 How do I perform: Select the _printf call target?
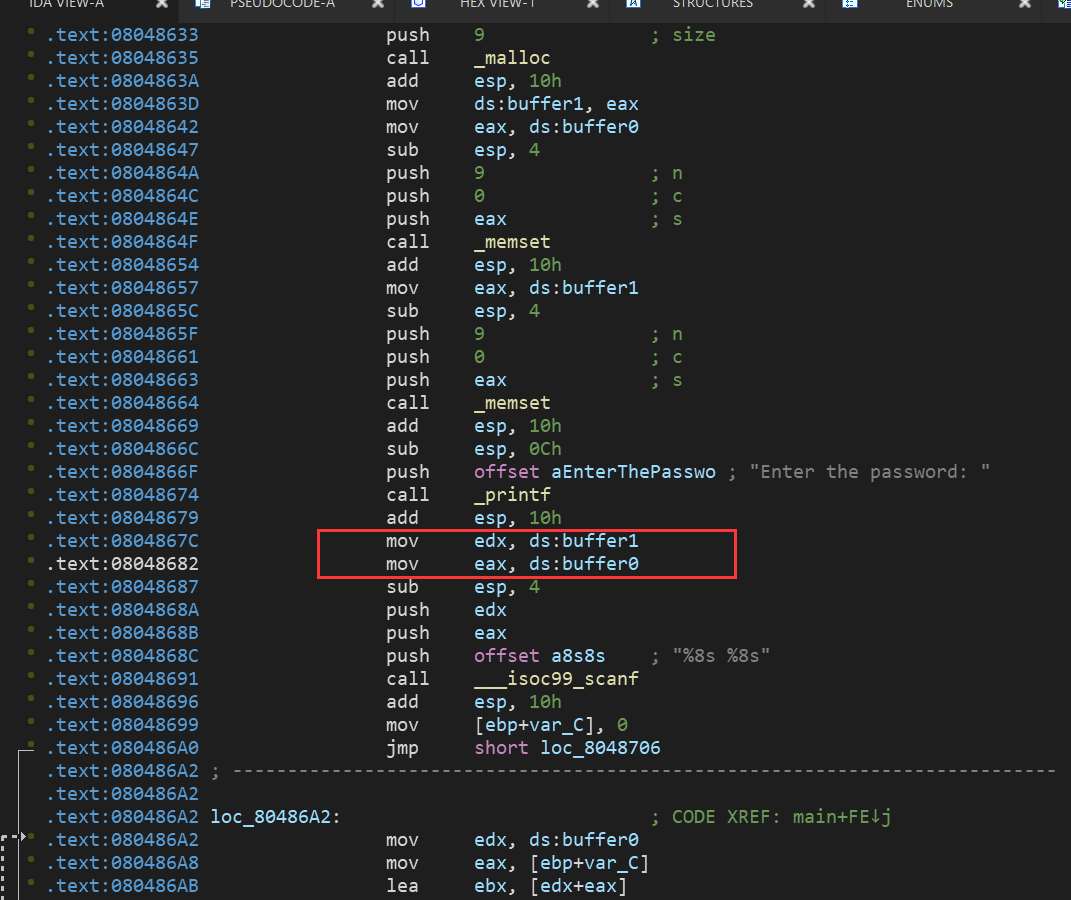(x=512, y=495)
